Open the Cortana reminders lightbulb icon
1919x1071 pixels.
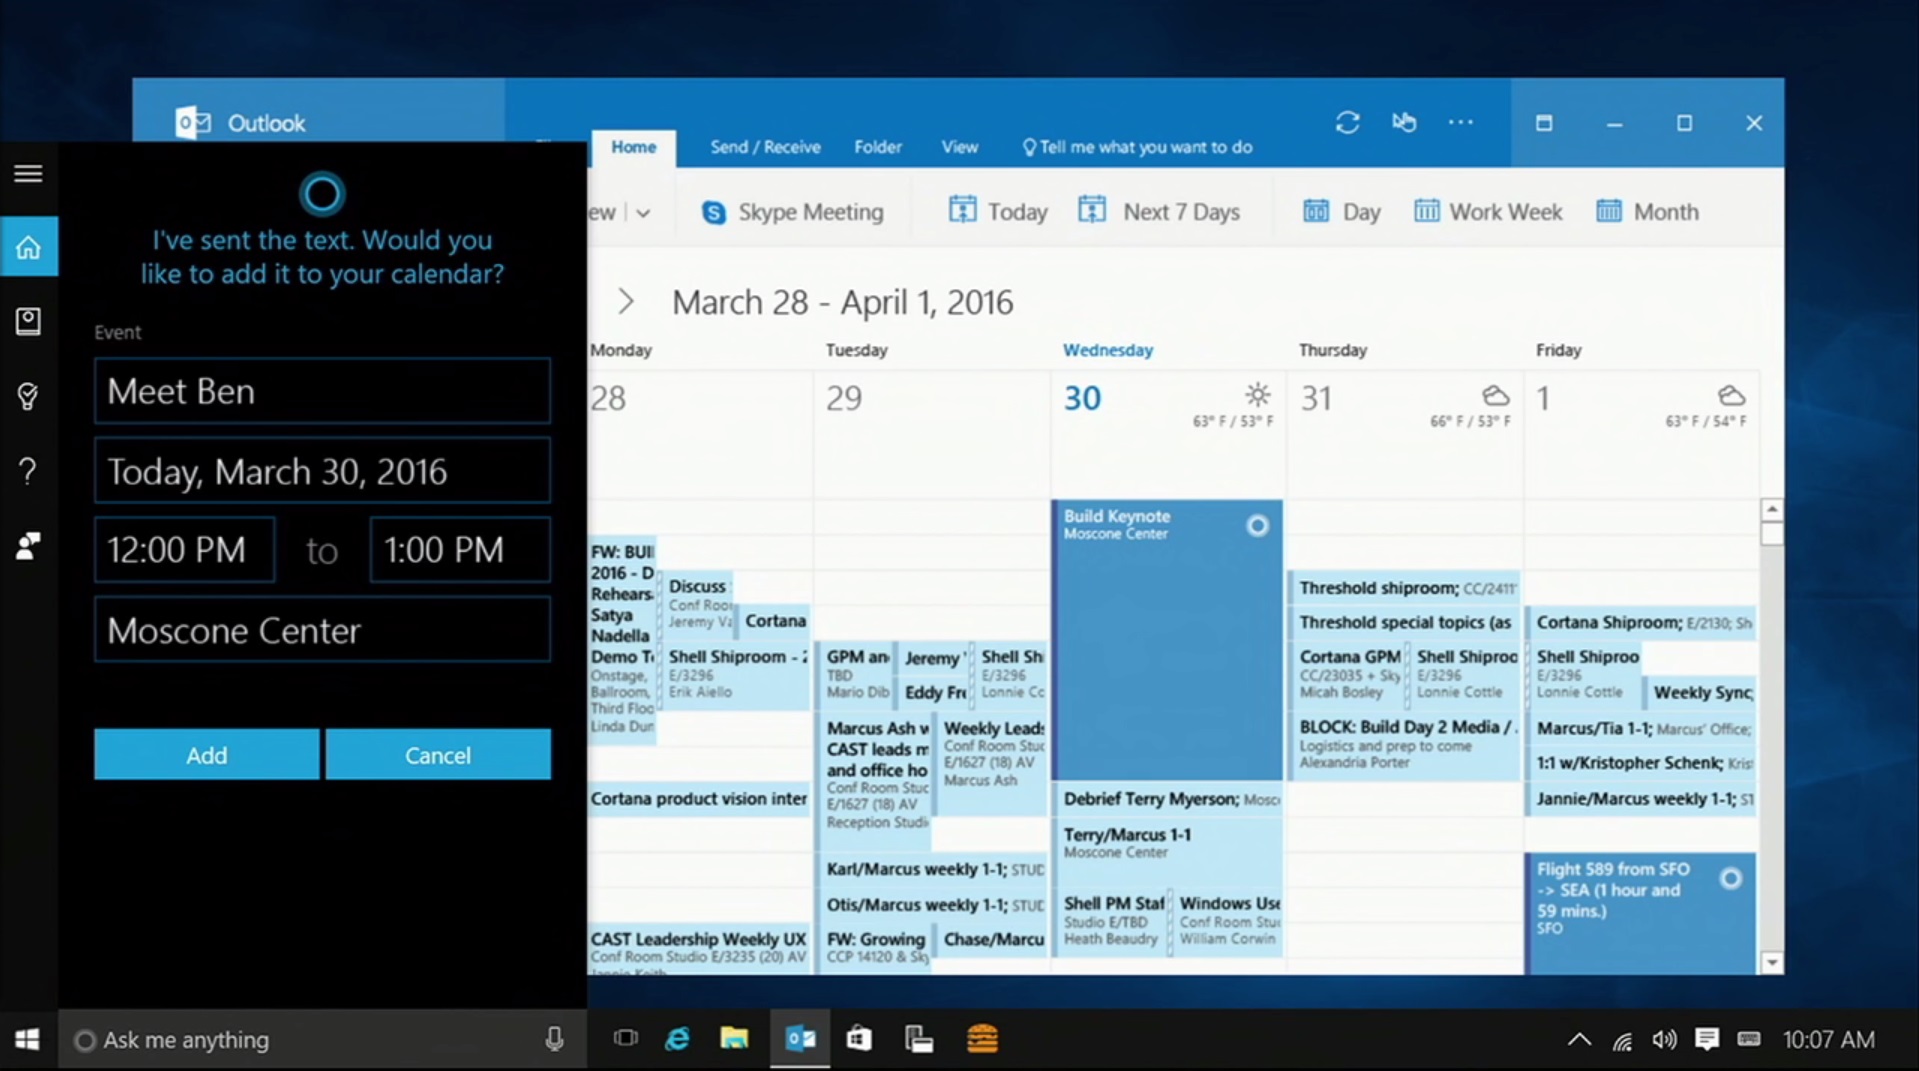[28, 396]
